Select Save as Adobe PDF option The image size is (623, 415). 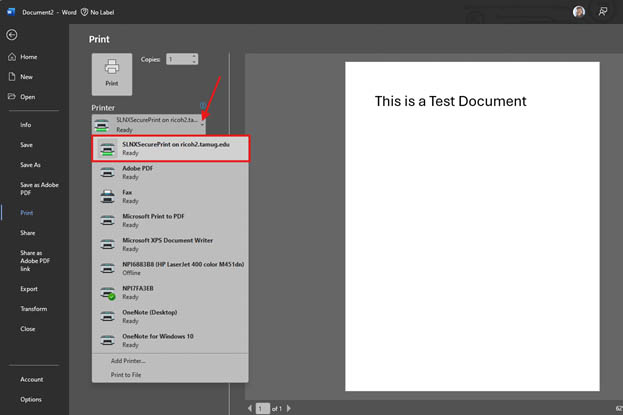coord(39,189)
